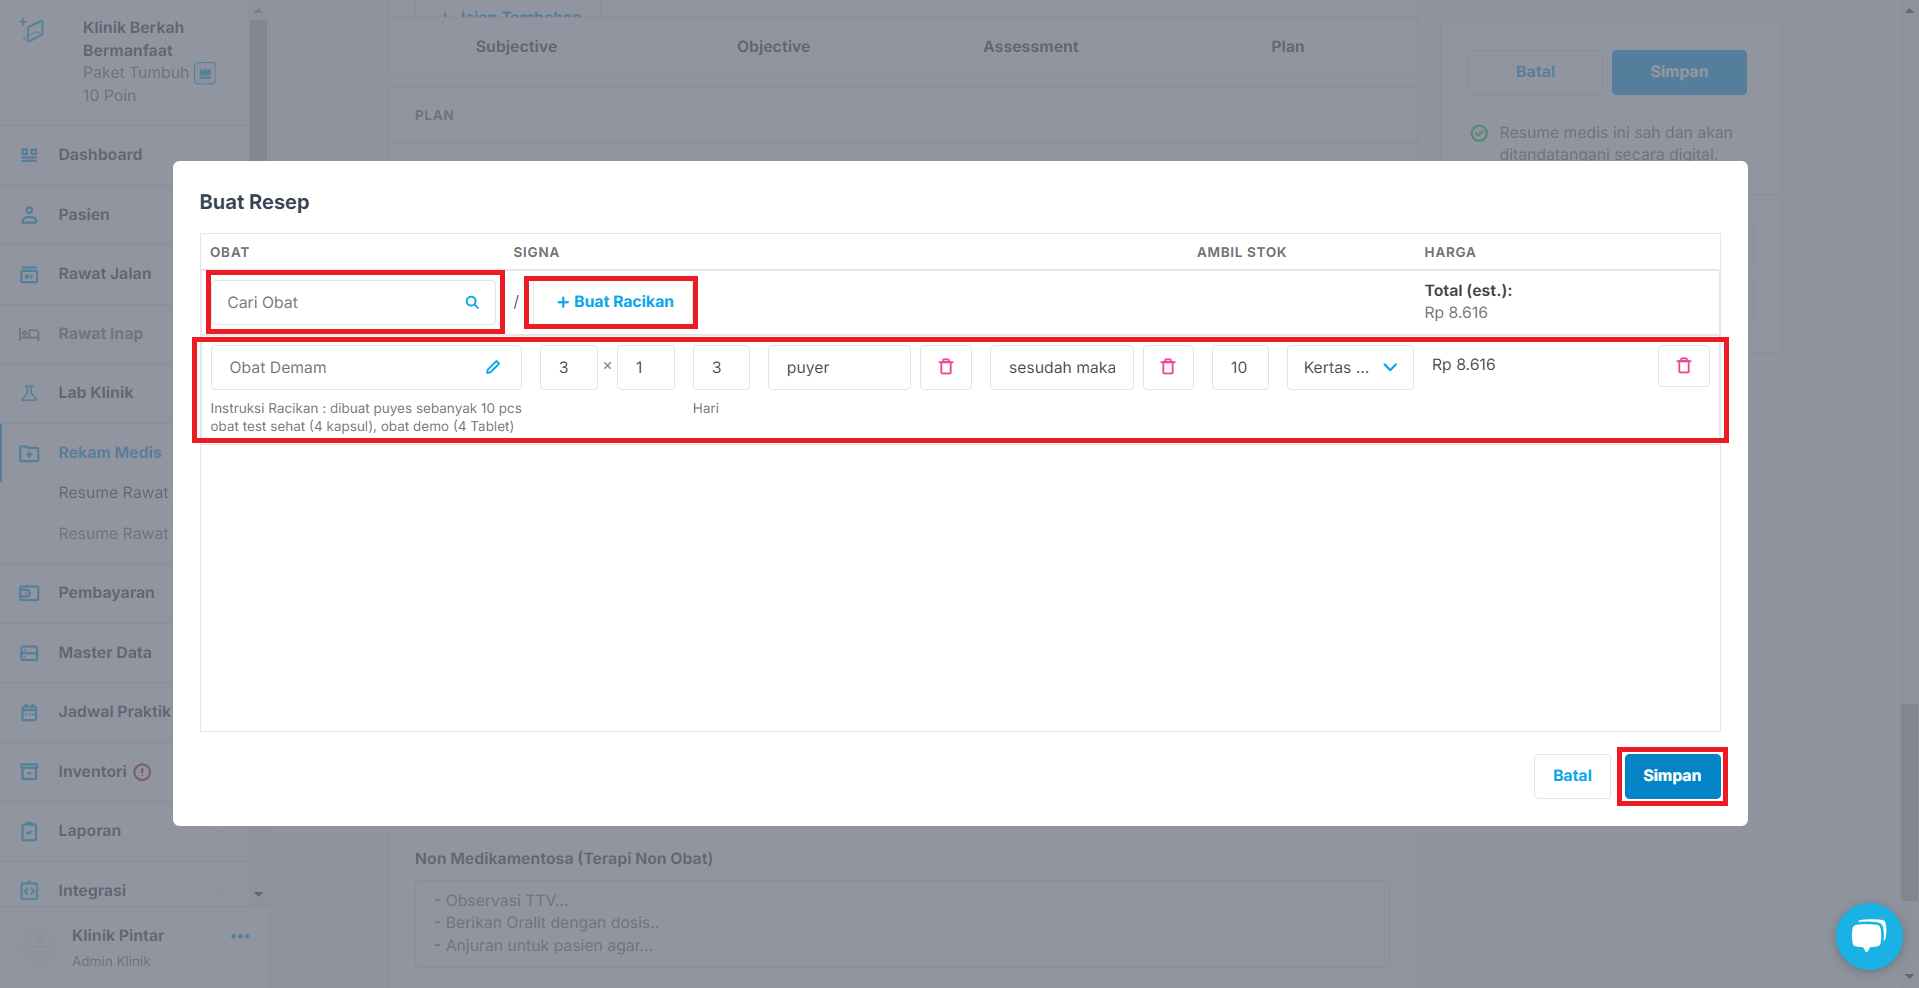Switch to the Assessment tab
1919x988 pixels.
(1030, 47)
